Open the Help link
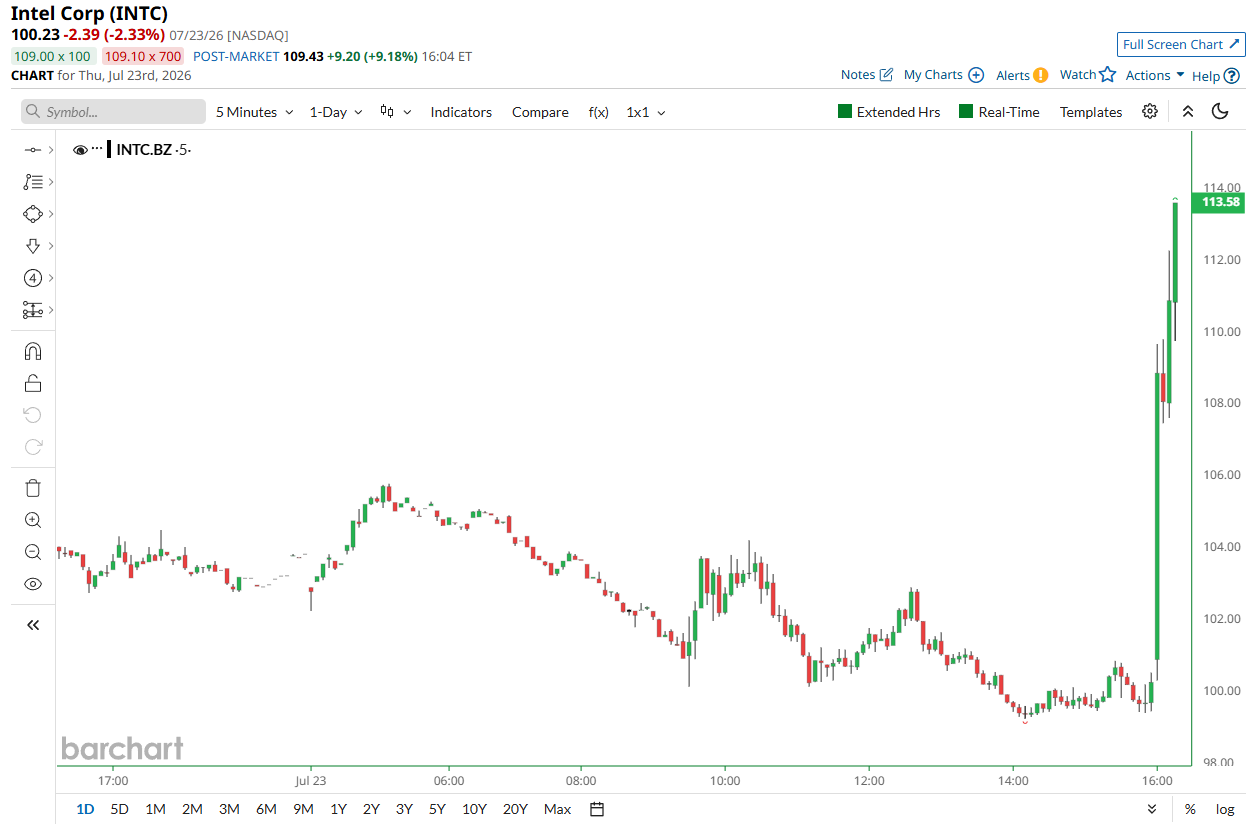Image resolution: width=1257 pixels, height=826 pixels. (x=1216, y=75)
